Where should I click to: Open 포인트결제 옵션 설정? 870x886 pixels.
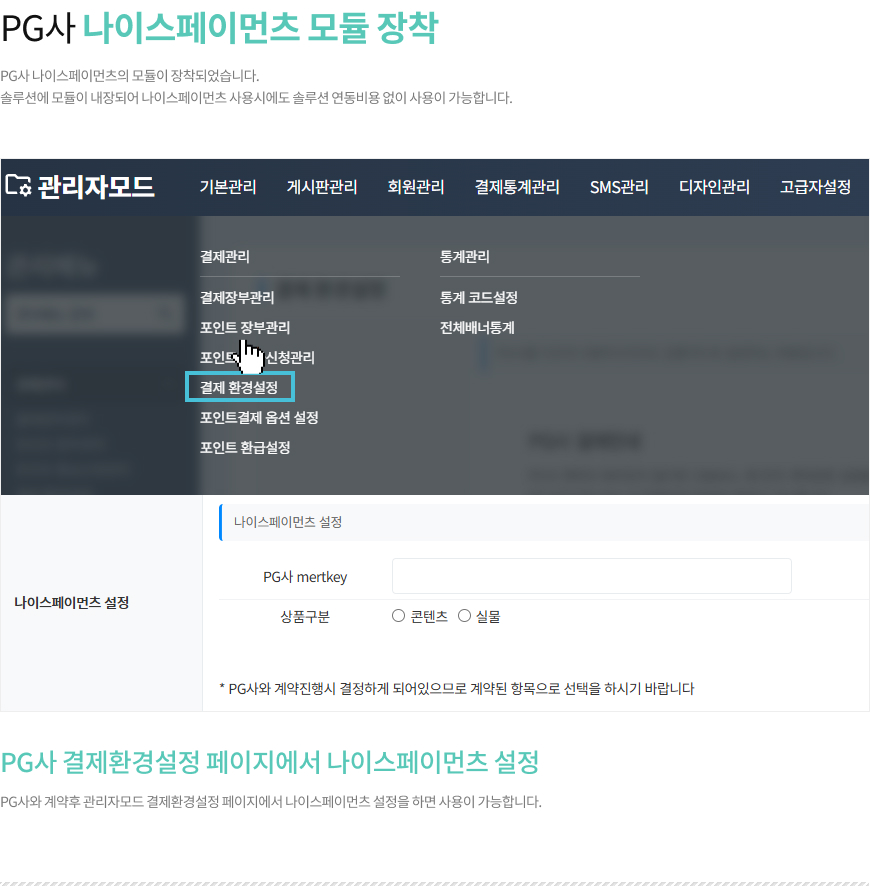pyautogui.click(x=259, y=417)
